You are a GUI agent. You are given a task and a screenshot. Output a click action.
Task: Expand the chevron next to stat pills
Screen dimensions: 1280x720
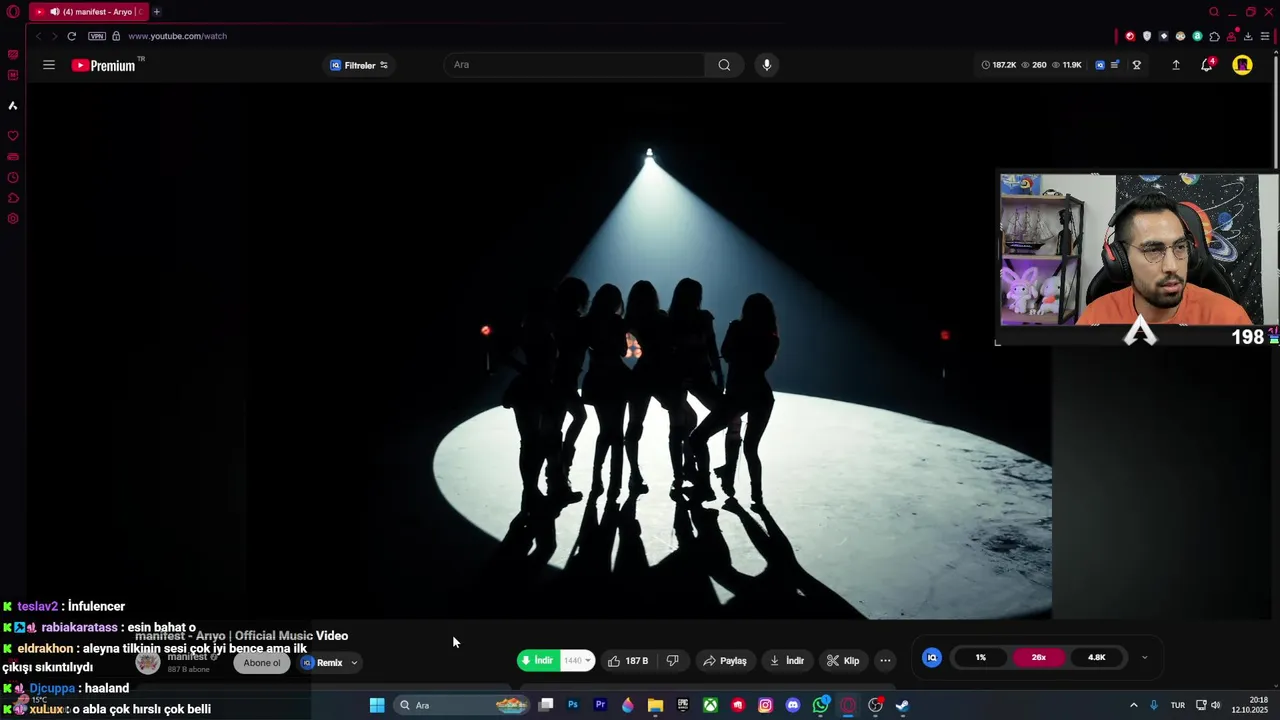click(x=1145, y=657)
